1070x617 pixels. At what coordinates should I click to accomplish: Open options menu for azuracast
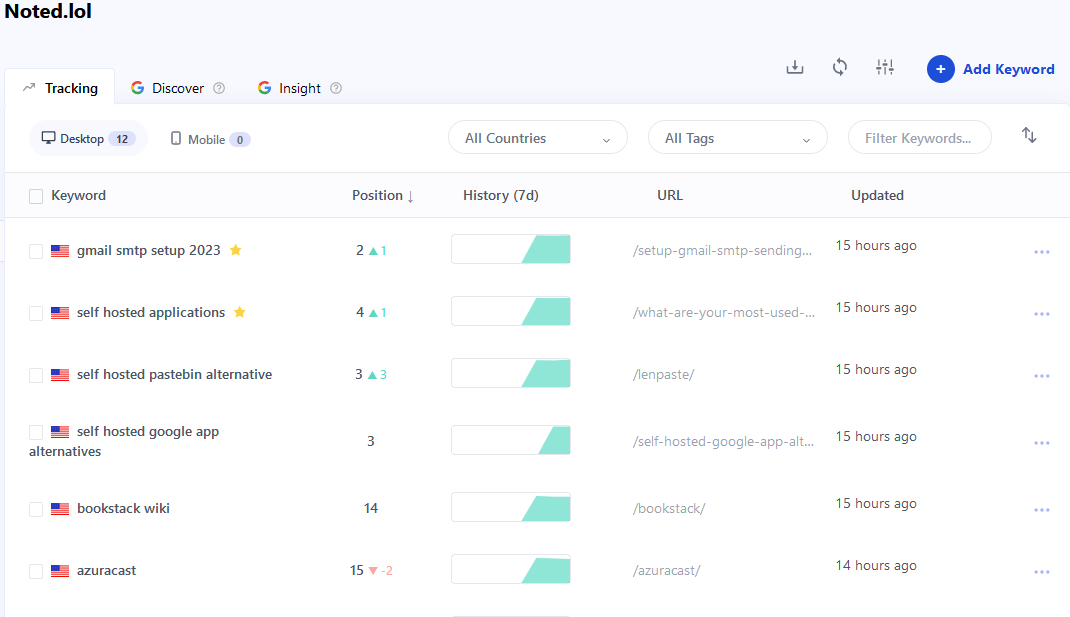point(1041,572)
